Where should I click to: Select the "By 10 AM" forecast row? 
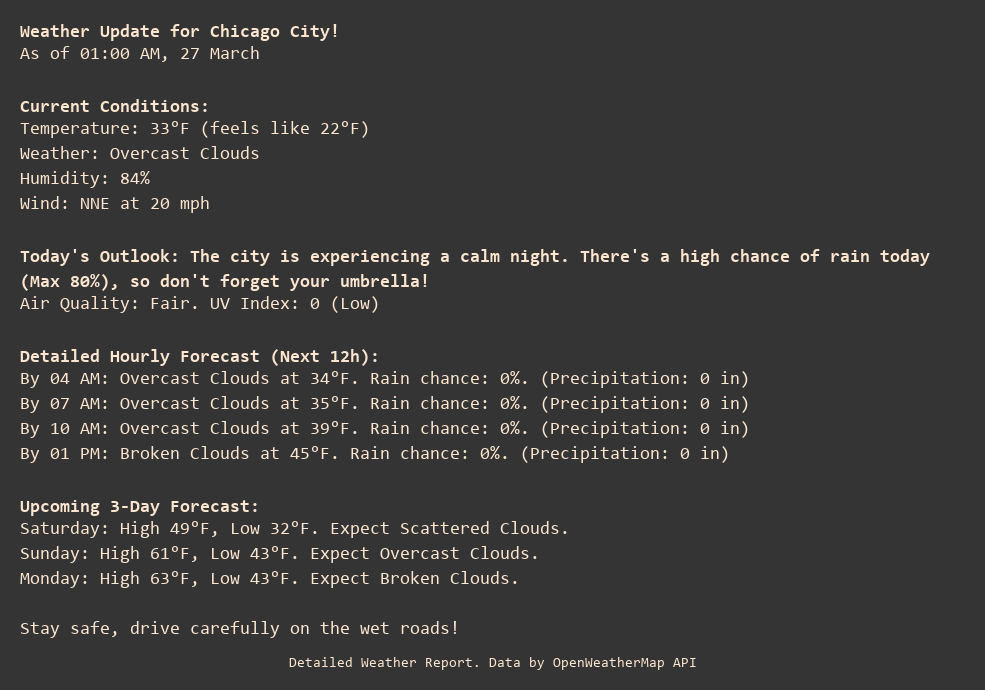[x=384, y=429]
